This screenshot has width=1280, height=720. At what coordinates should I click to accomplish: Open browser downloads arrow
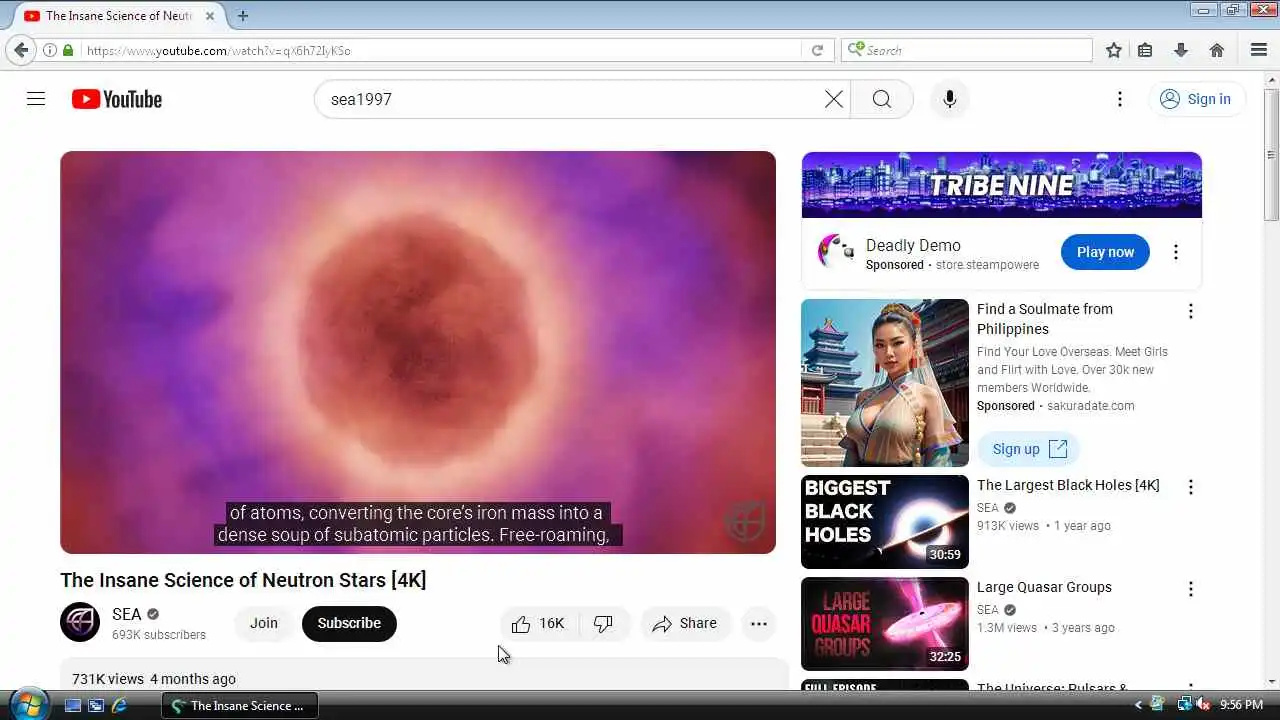[1181, 50]
